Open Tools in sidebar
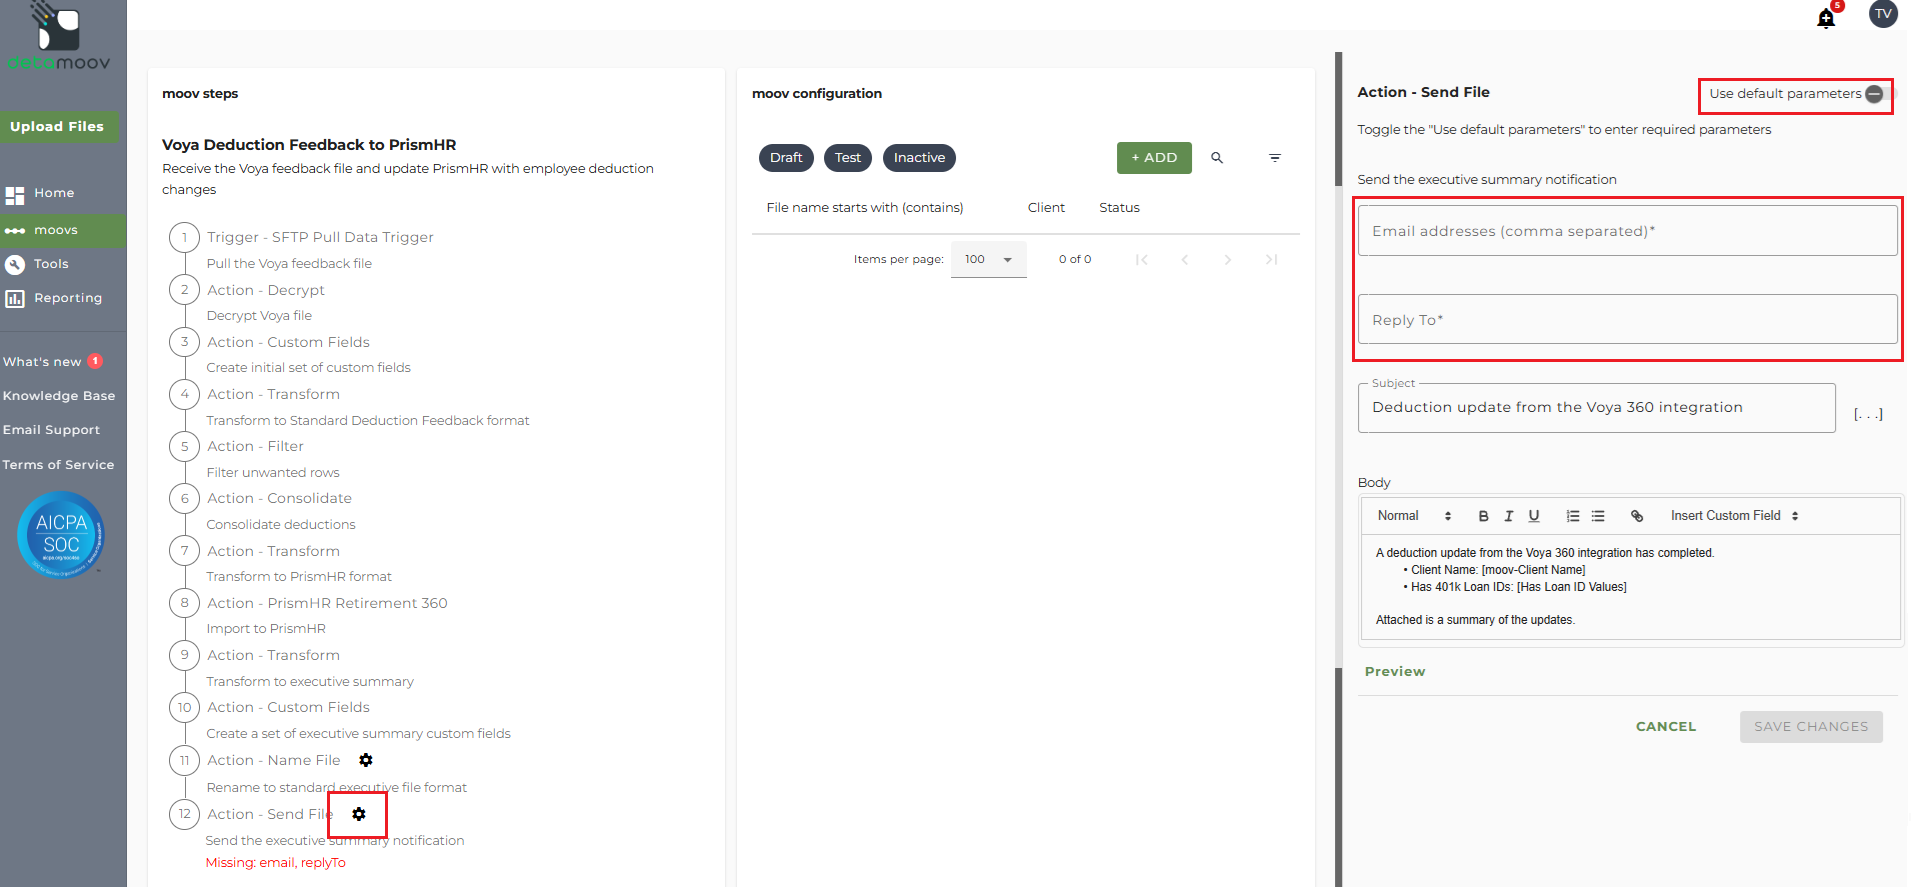 pyautogui.click(x=51, y=264)
